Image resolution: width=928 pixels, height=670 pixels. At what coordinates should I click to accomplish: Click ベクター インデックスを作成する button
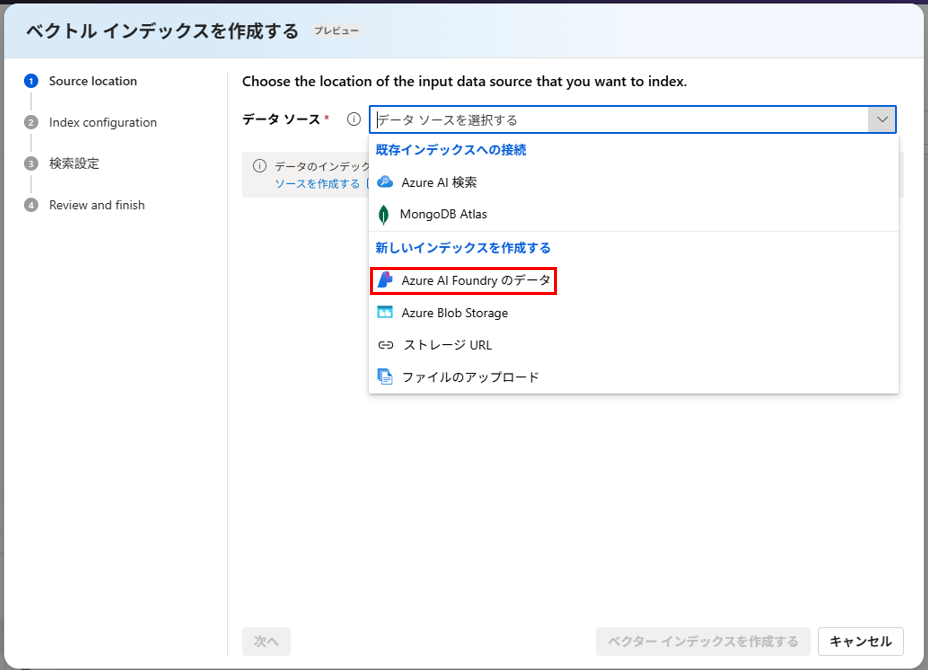tap(703, 642)
